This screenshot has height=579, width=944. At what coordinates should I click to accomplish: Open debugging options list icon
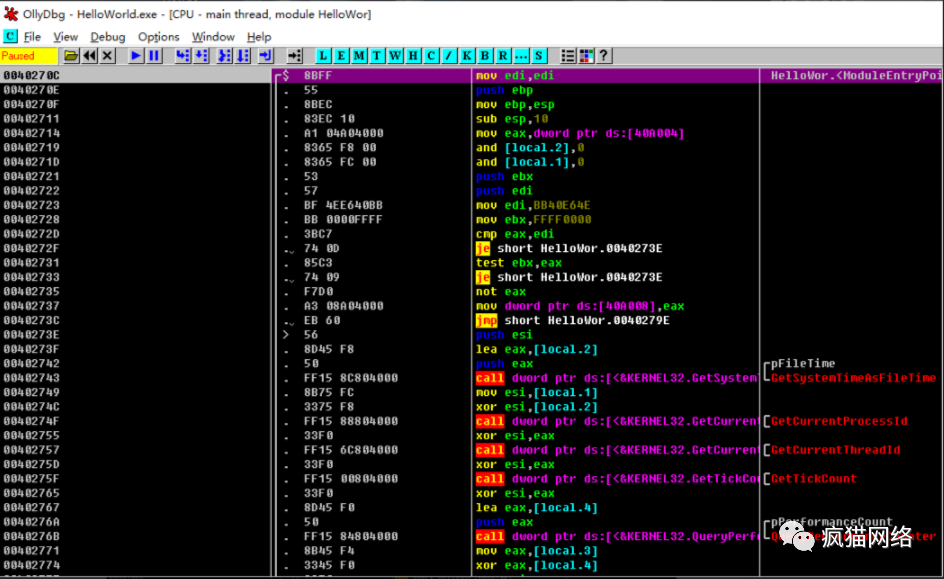(x=568, y=56)
